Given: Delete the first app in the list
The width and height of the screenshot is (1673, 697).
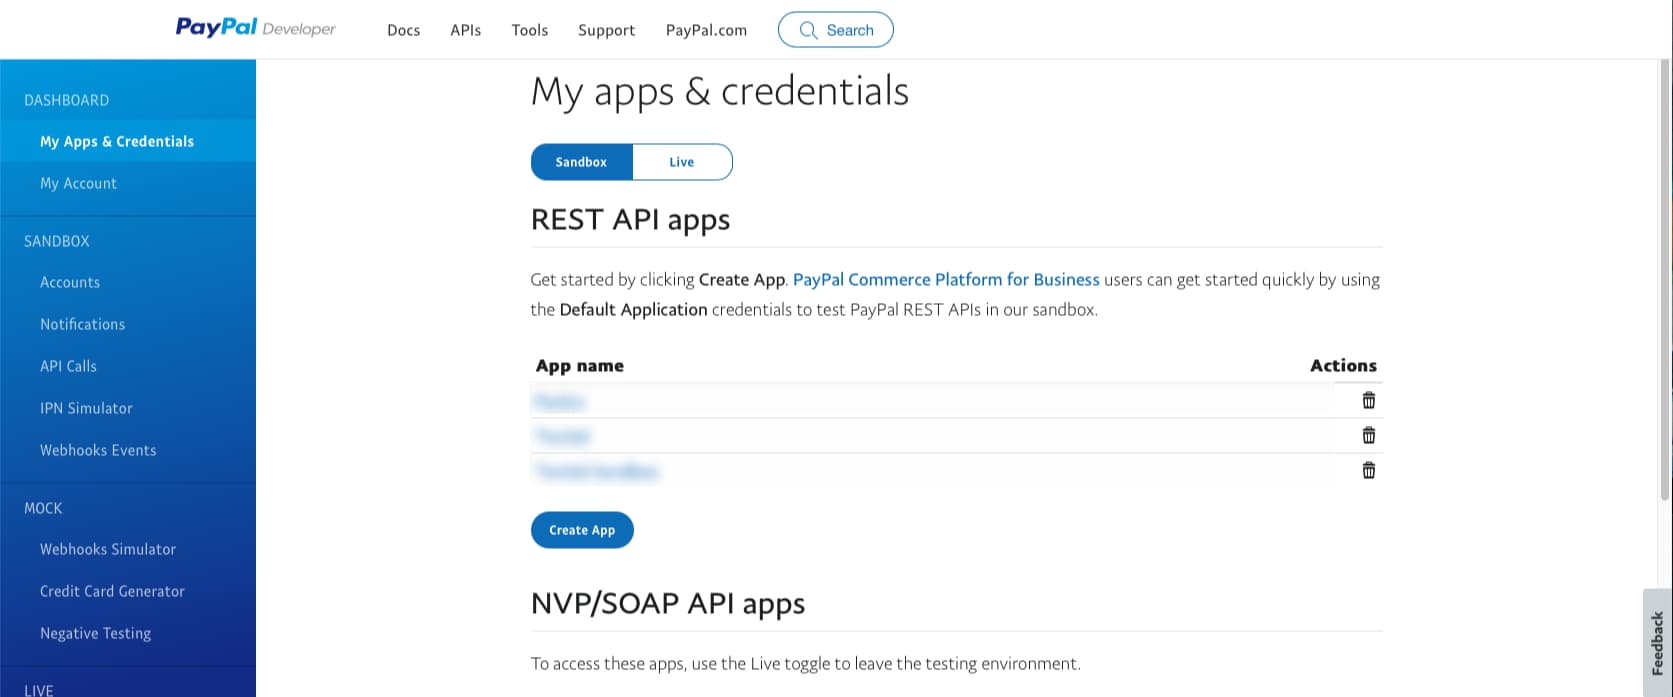Looking at the screenshot, I should pyautogui.click(x=1368, y=400).
